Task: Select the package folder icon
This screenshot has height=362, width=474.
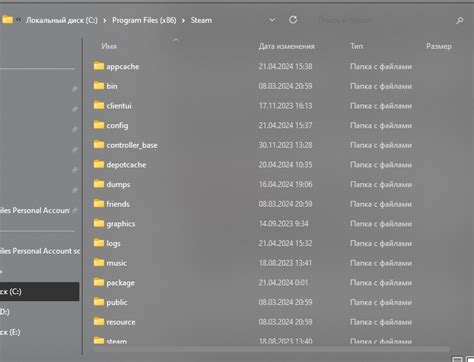Action: click(99, 282)
